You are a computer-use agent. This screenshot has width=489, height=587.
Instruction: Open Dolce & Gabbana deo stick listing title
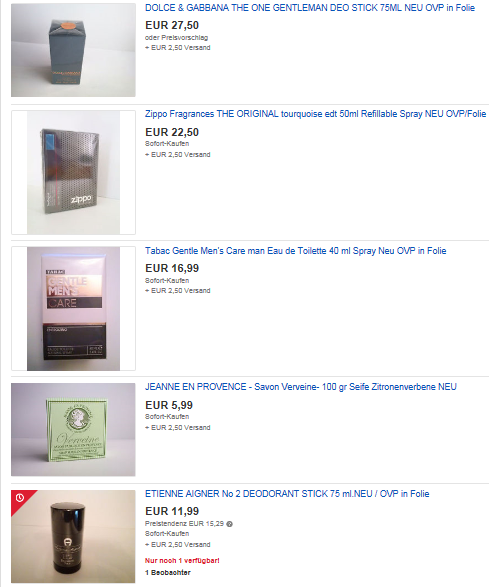pos(310,8)
